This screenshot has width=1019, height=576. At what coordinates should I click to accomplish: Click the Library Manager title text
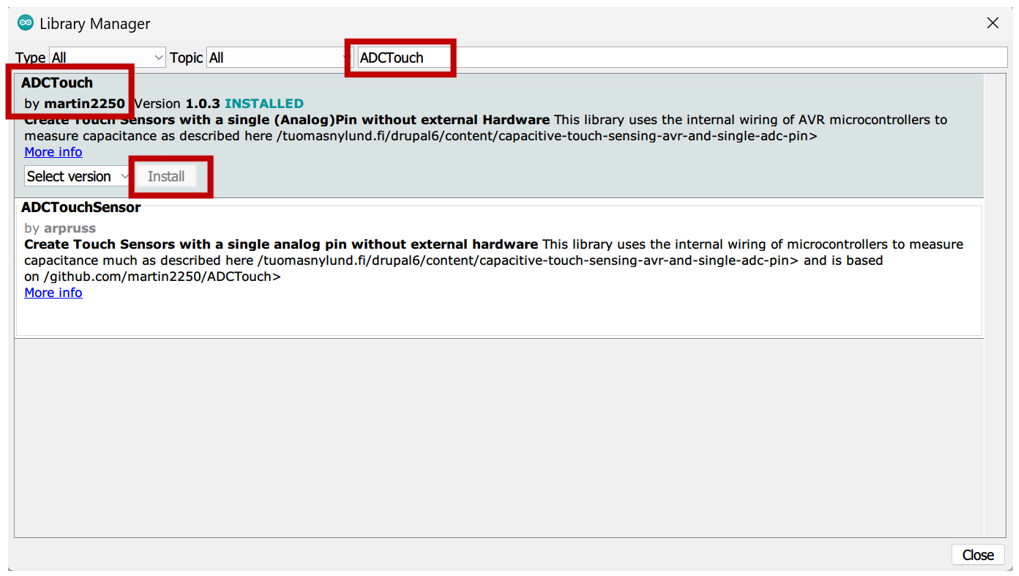(x=95, y=23)
